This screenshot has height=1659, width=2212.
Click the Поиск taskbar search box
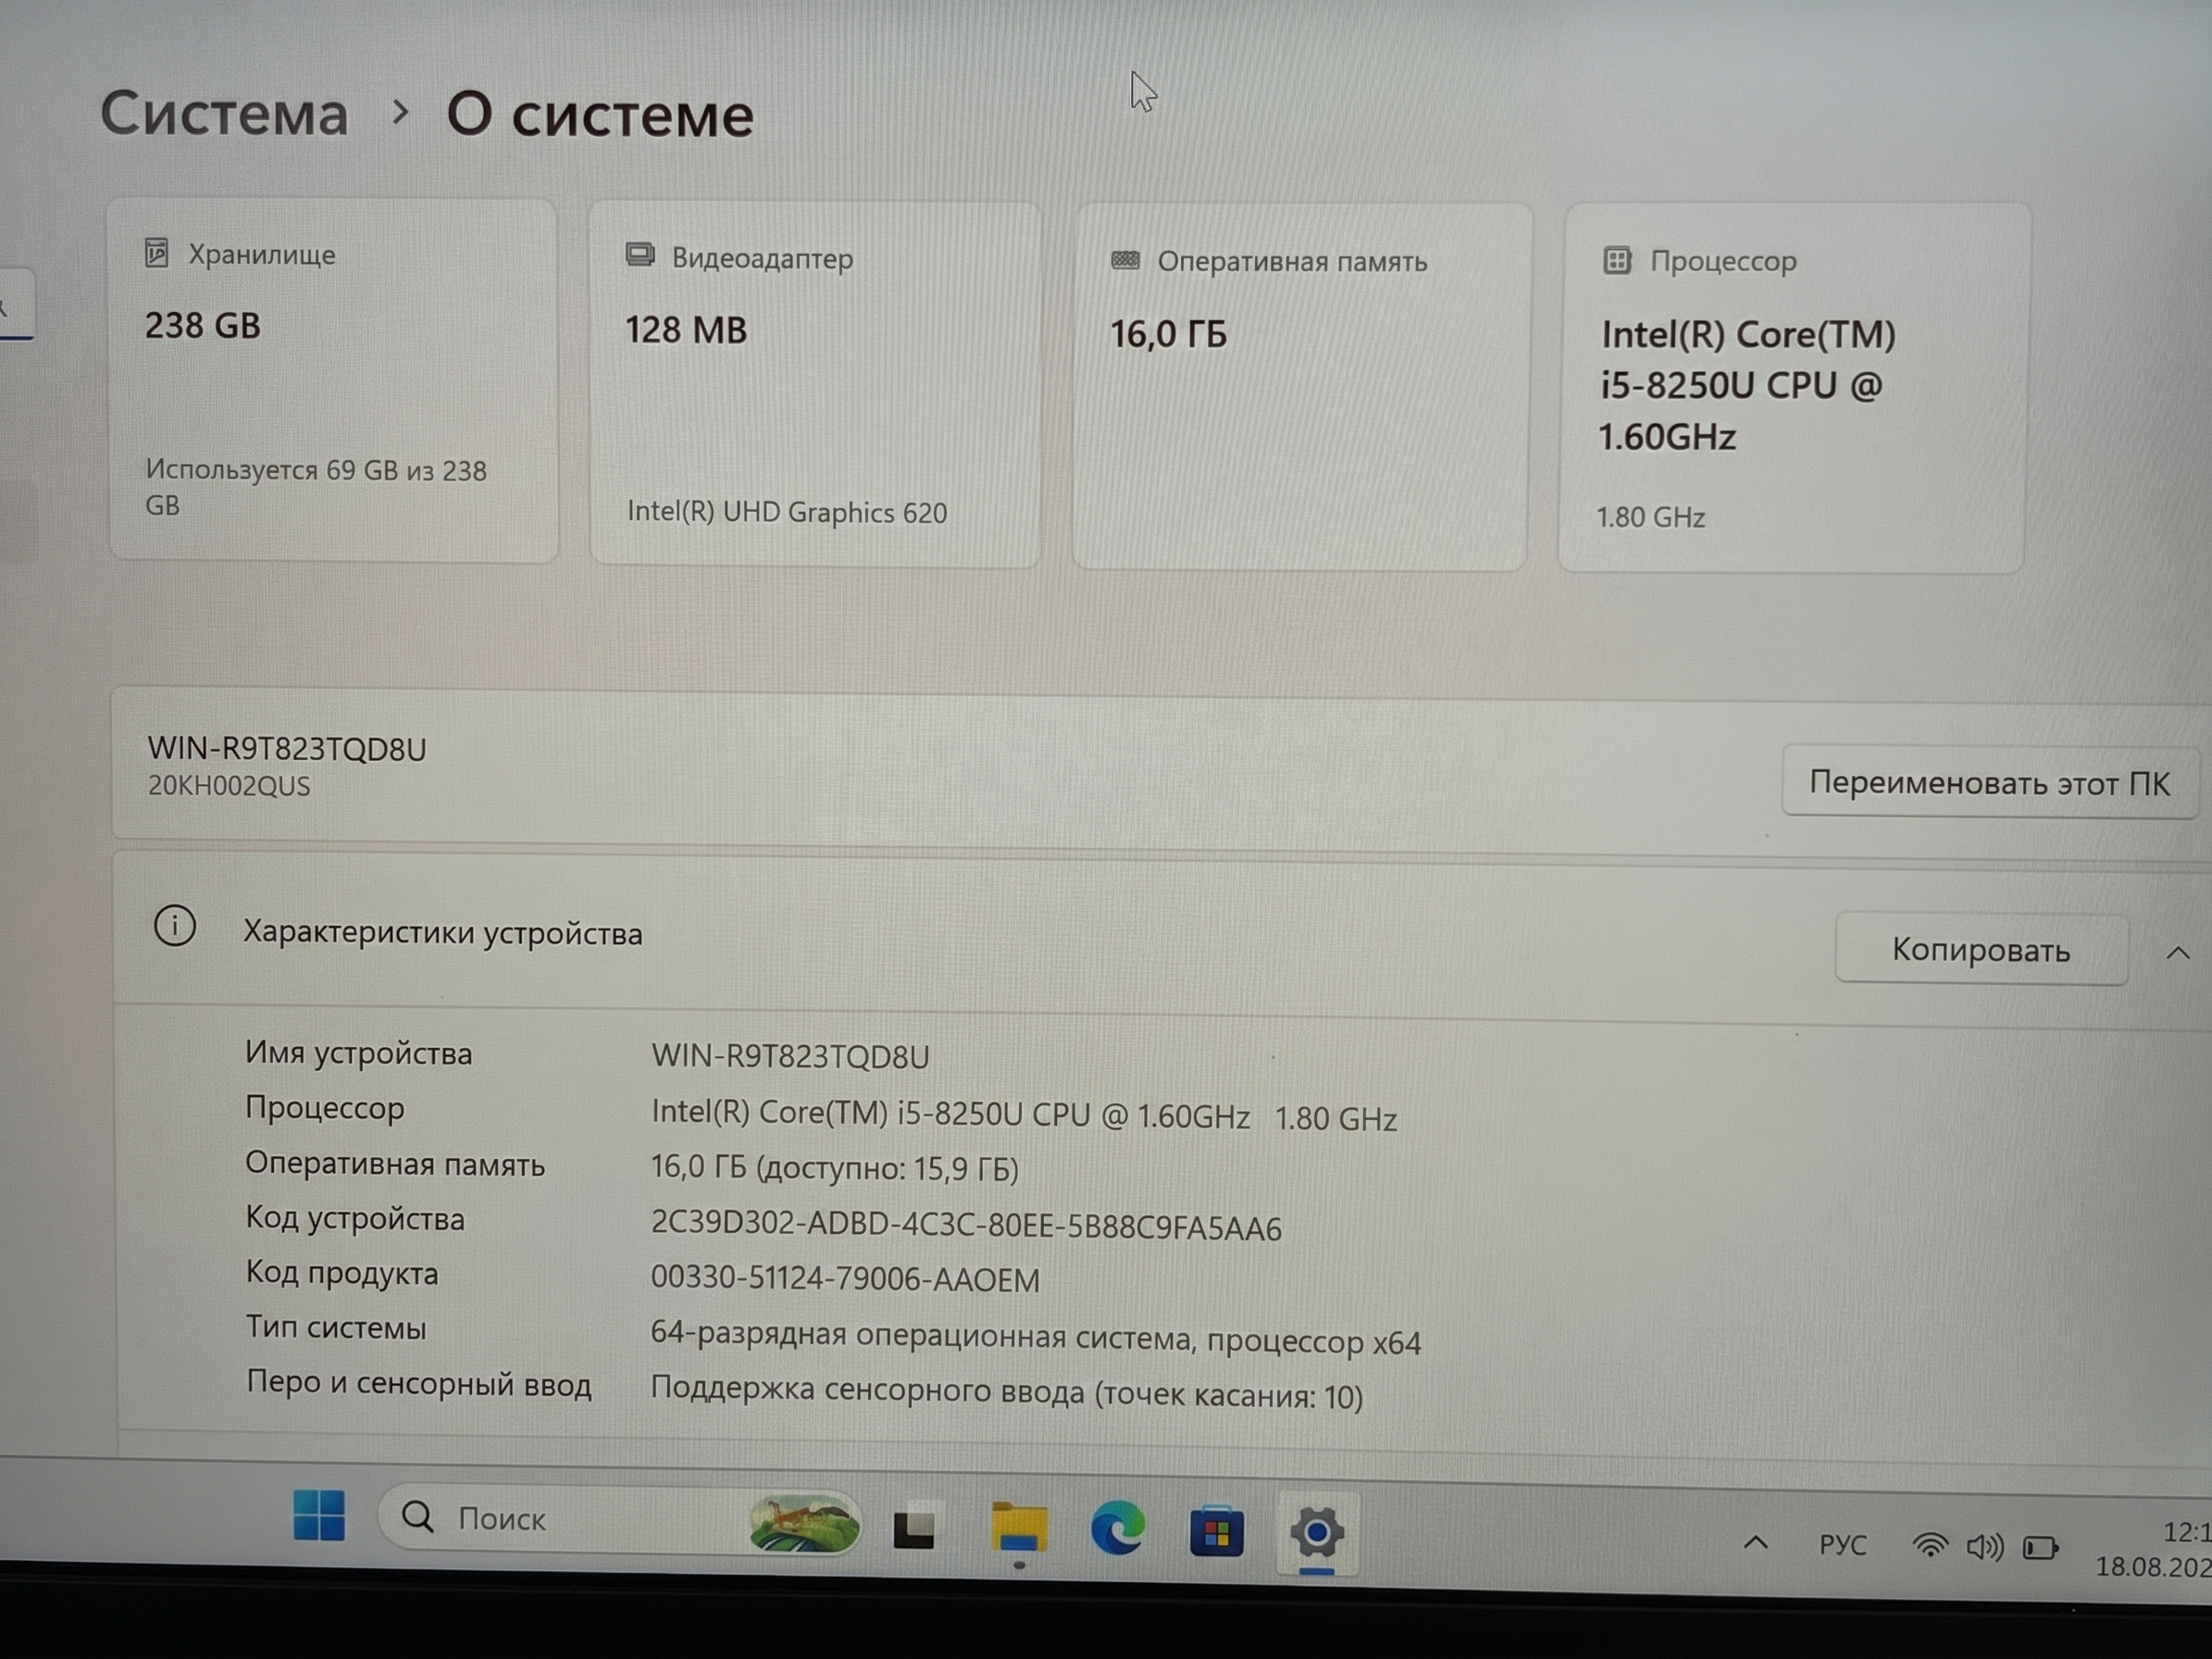[x=620, y=1520]
